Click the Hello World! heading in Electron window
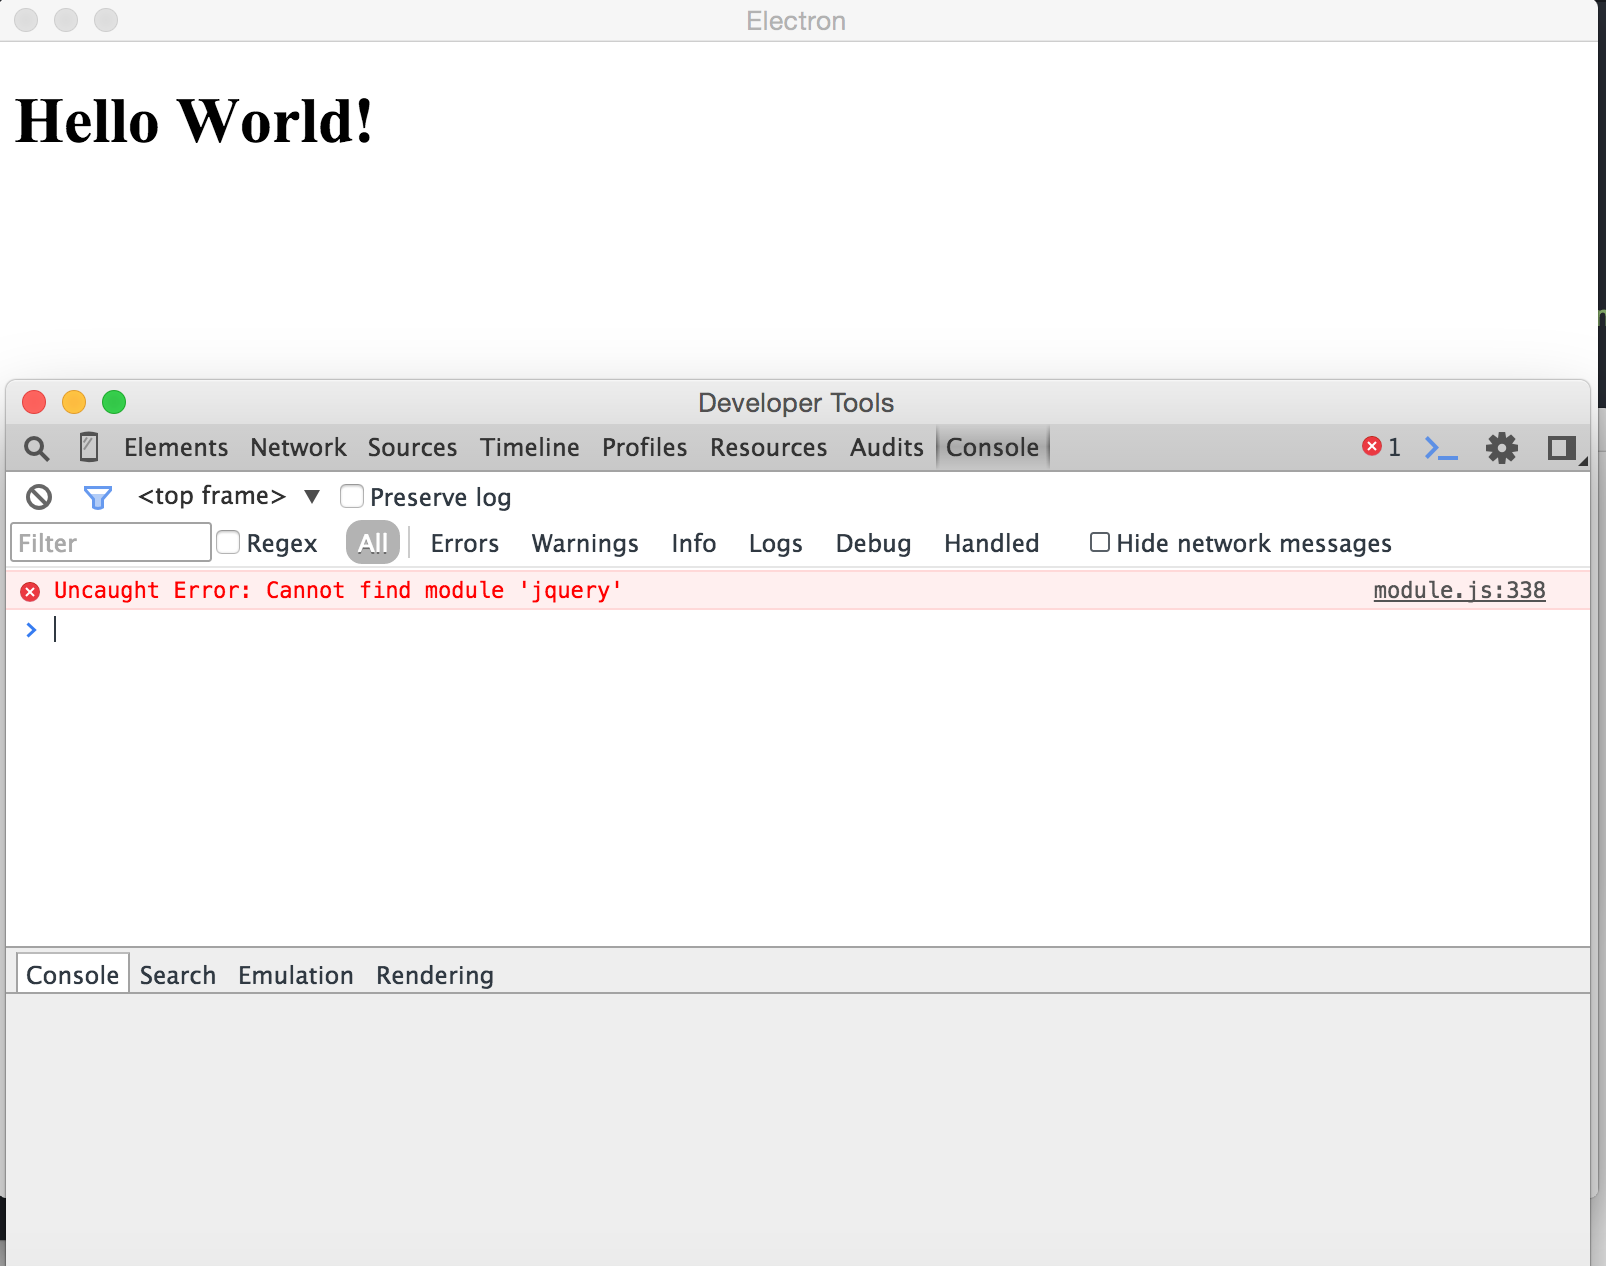Image resolution: width=1606 pixels, height=1266 pixels. tap(195, 121)
